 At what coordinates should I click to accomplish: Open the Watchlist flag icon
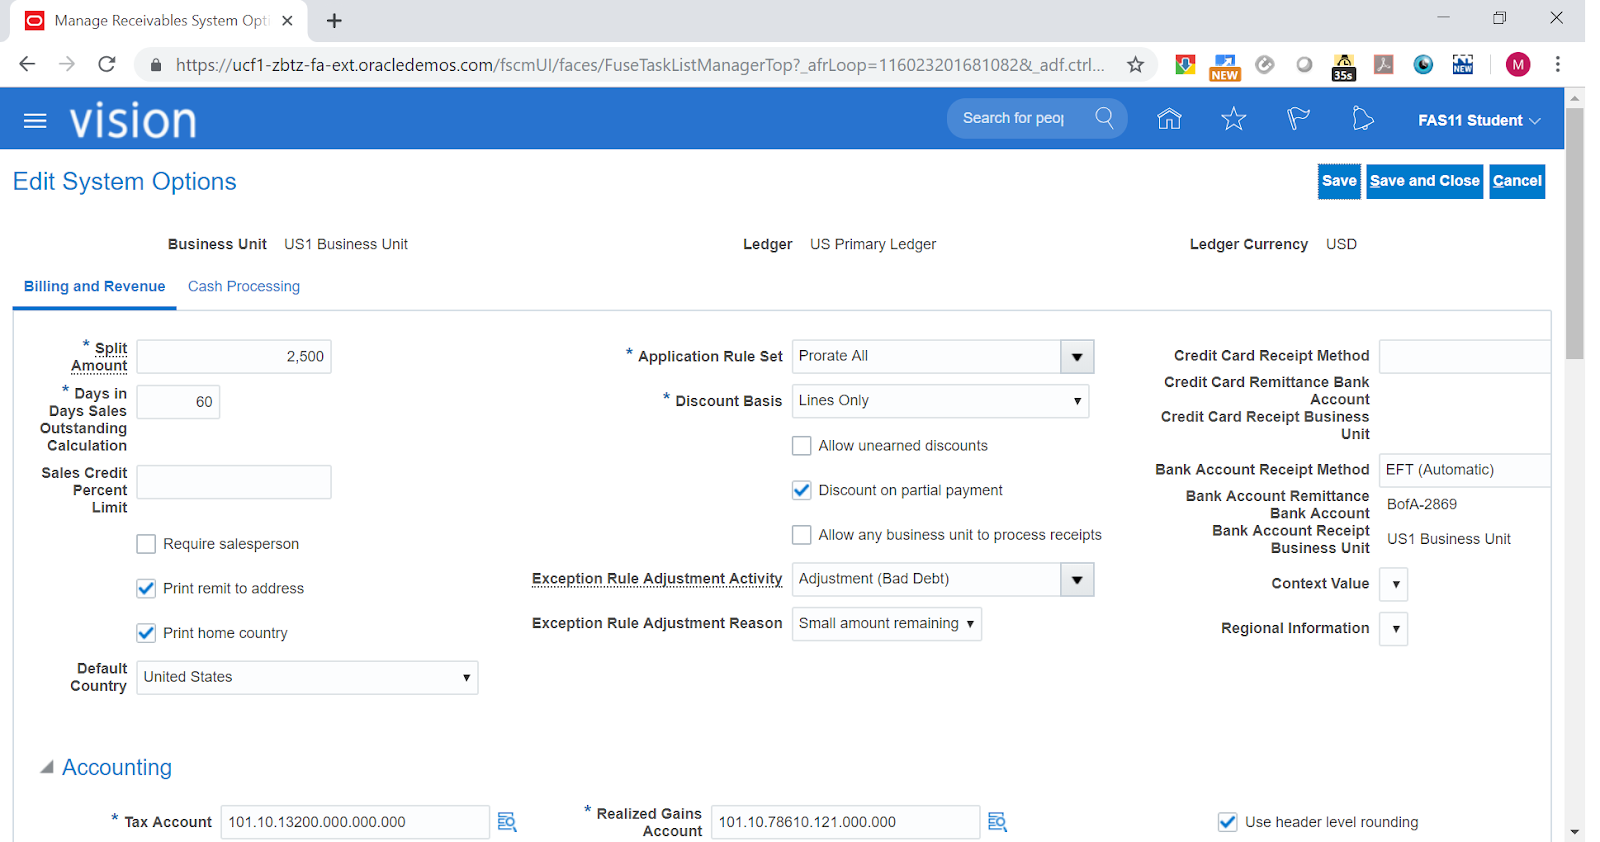point(1298,119)
